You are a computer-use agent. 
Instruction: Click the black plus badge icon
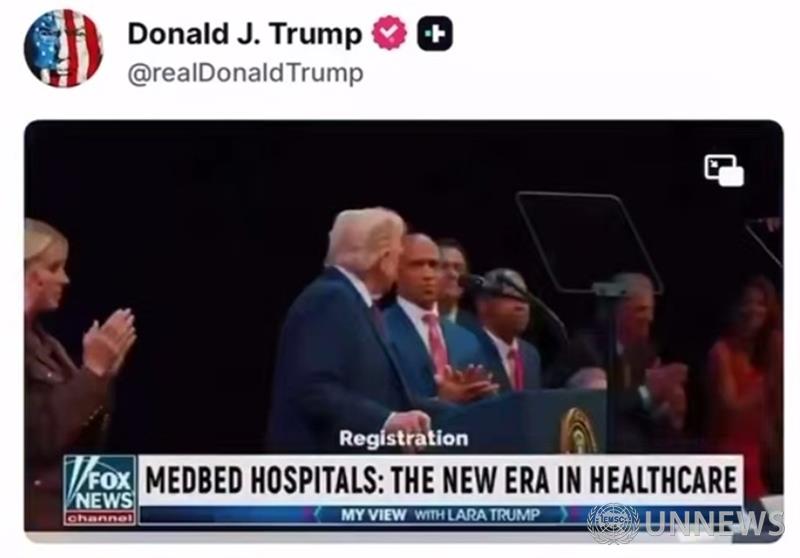[x=435, y=34]
